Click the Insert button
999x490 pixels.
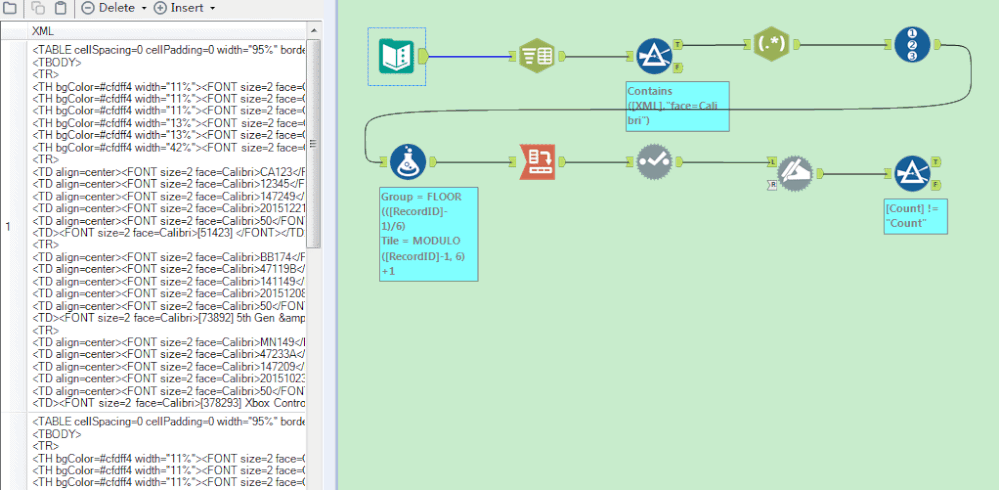coord(178,8)
